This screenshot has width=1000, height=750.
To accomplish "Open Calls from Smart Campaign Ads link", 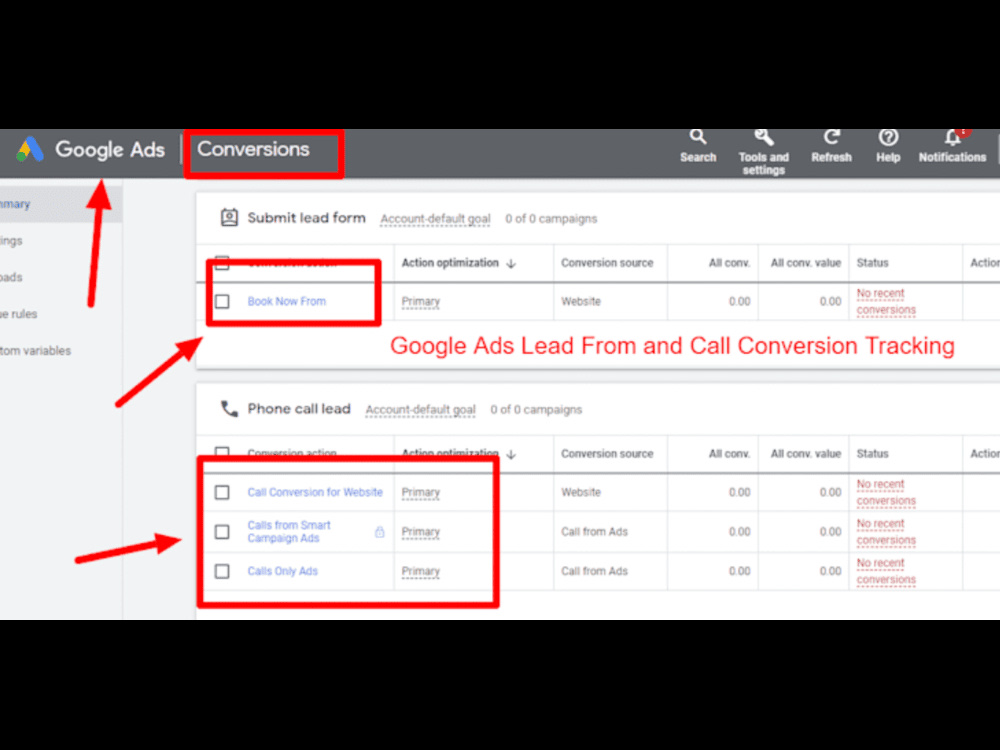I will 289,531.
